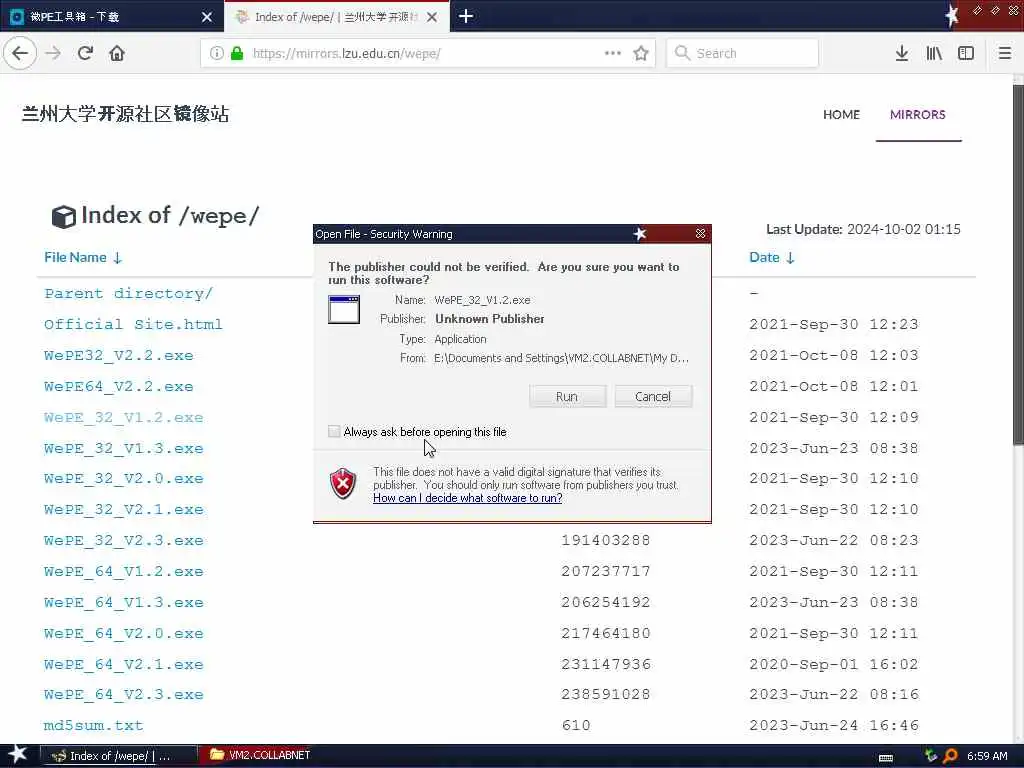The width and height of the screenshot is (1024, 768).
Task: Switch to Index of /wepe/ taskbar window
Action: (119, 756)
